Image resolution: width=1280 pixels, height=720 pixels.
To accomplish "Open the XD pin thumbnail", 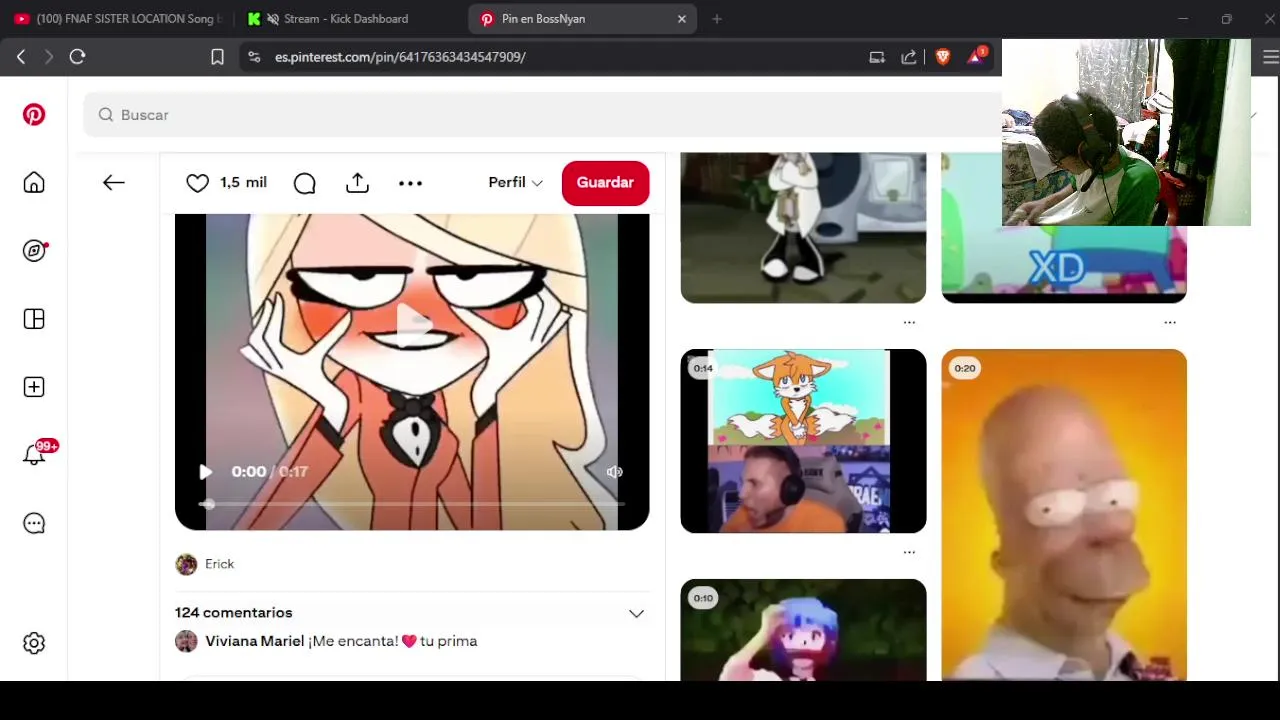I will pos(1064,264).
